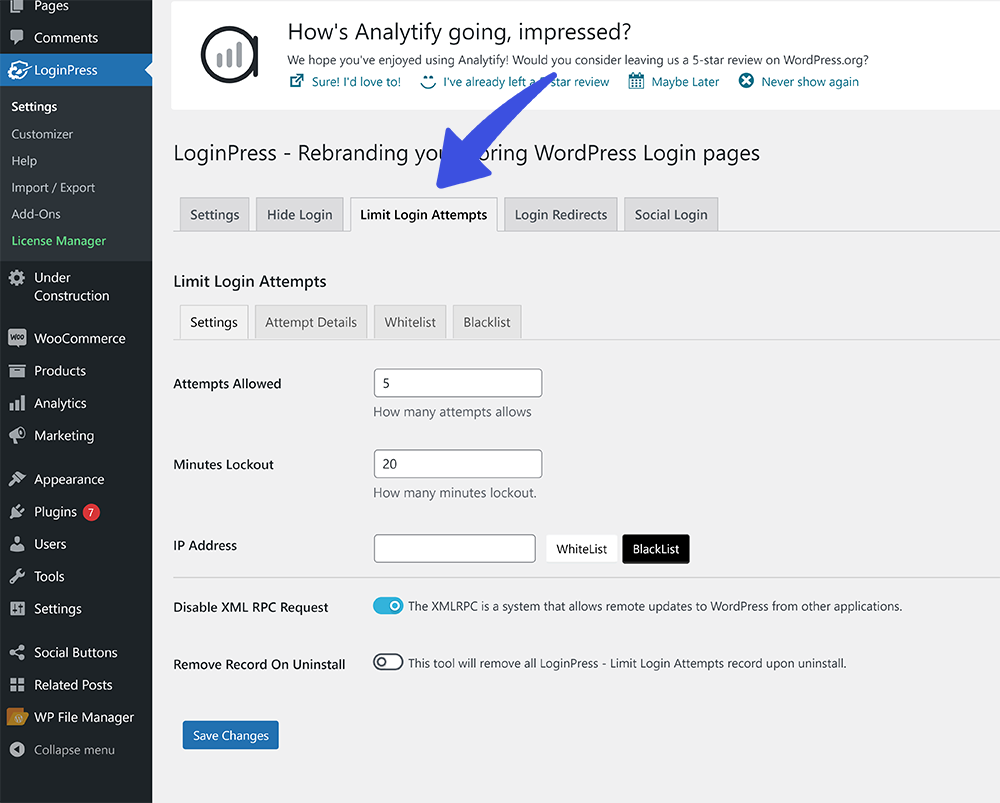The height and width of the screenshot is (803, 1000).
Task: Focus the Attempts Allowed input field
Action: [458, 383]
